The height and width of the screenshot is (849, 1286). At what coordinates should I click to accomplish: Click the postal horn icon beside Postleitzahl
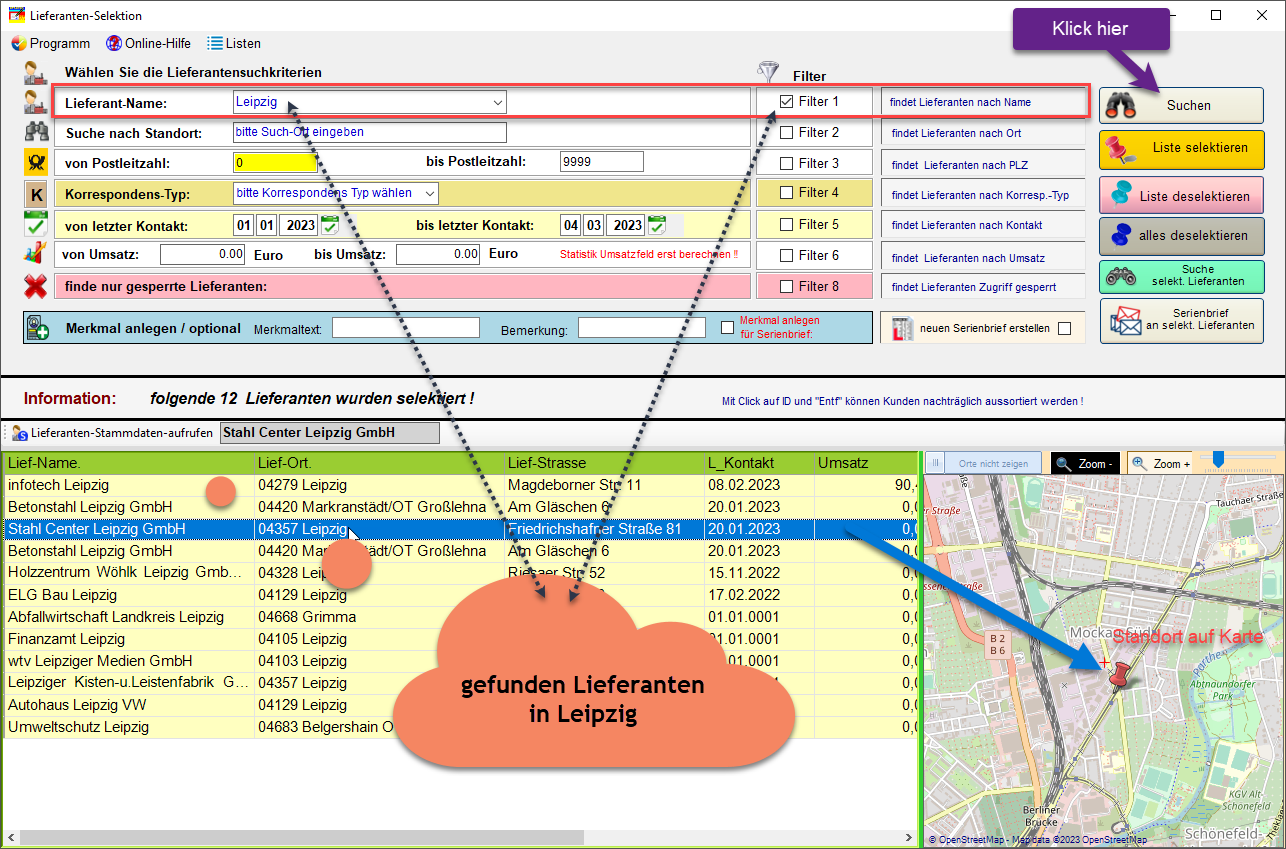36,162
